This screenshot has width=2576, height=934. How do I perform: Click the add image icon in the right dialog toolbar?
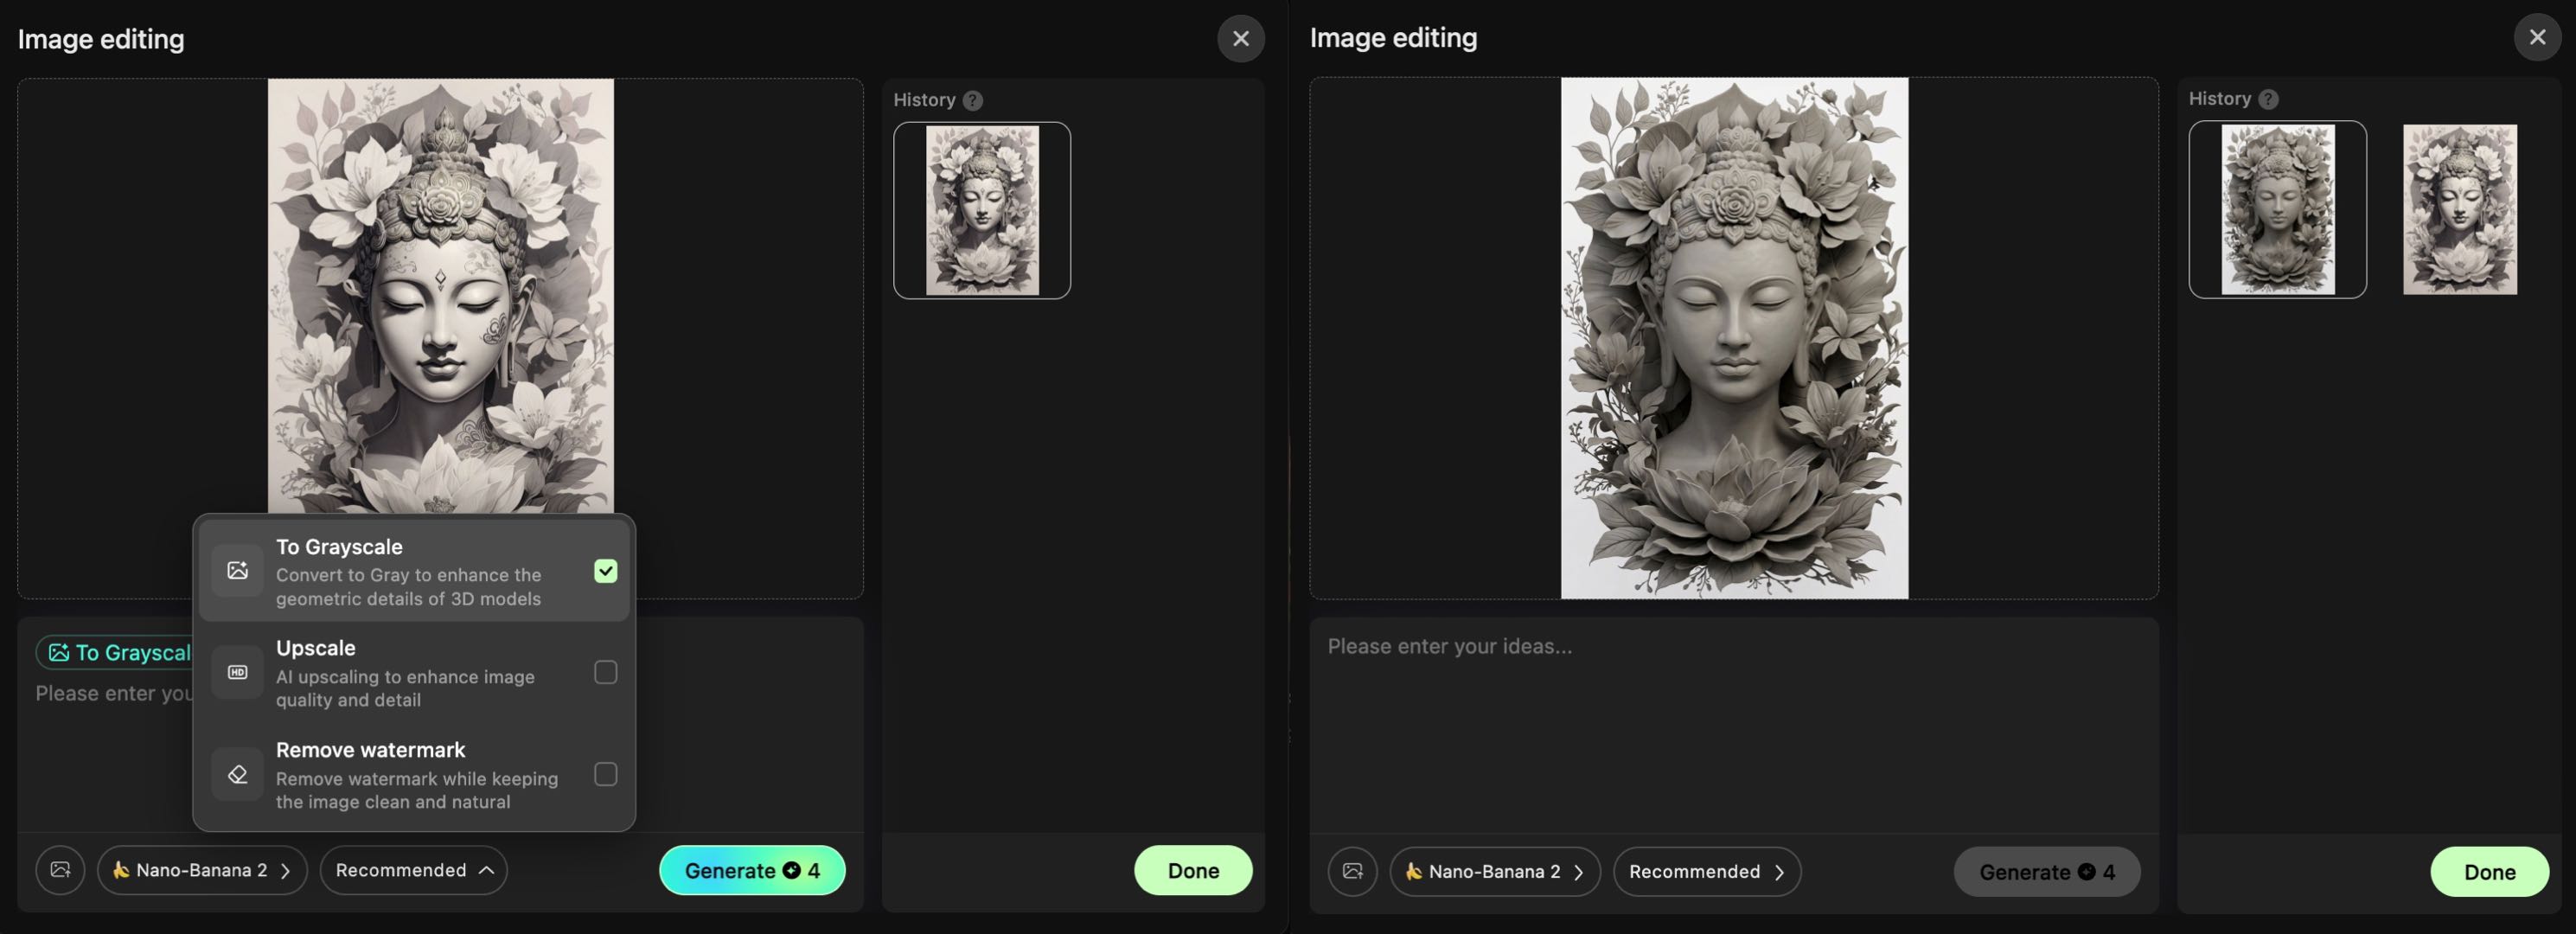1352,871
